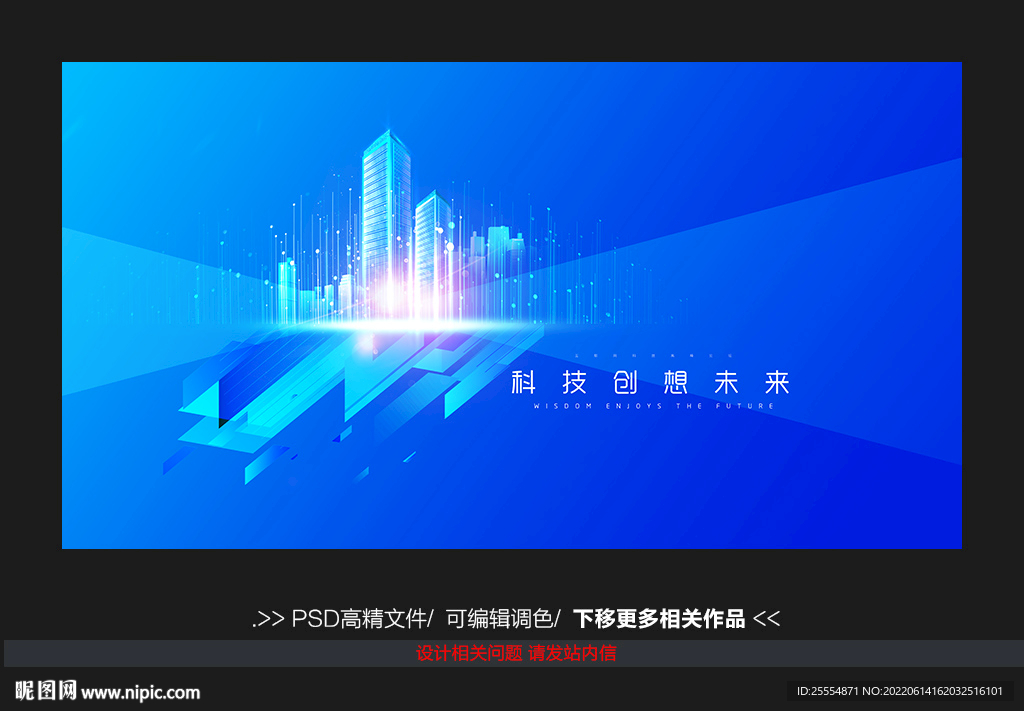This screenshot has height=711, width=1024.
Task: Click the geometric blue stripes graphic
Action: coord(300,400)
